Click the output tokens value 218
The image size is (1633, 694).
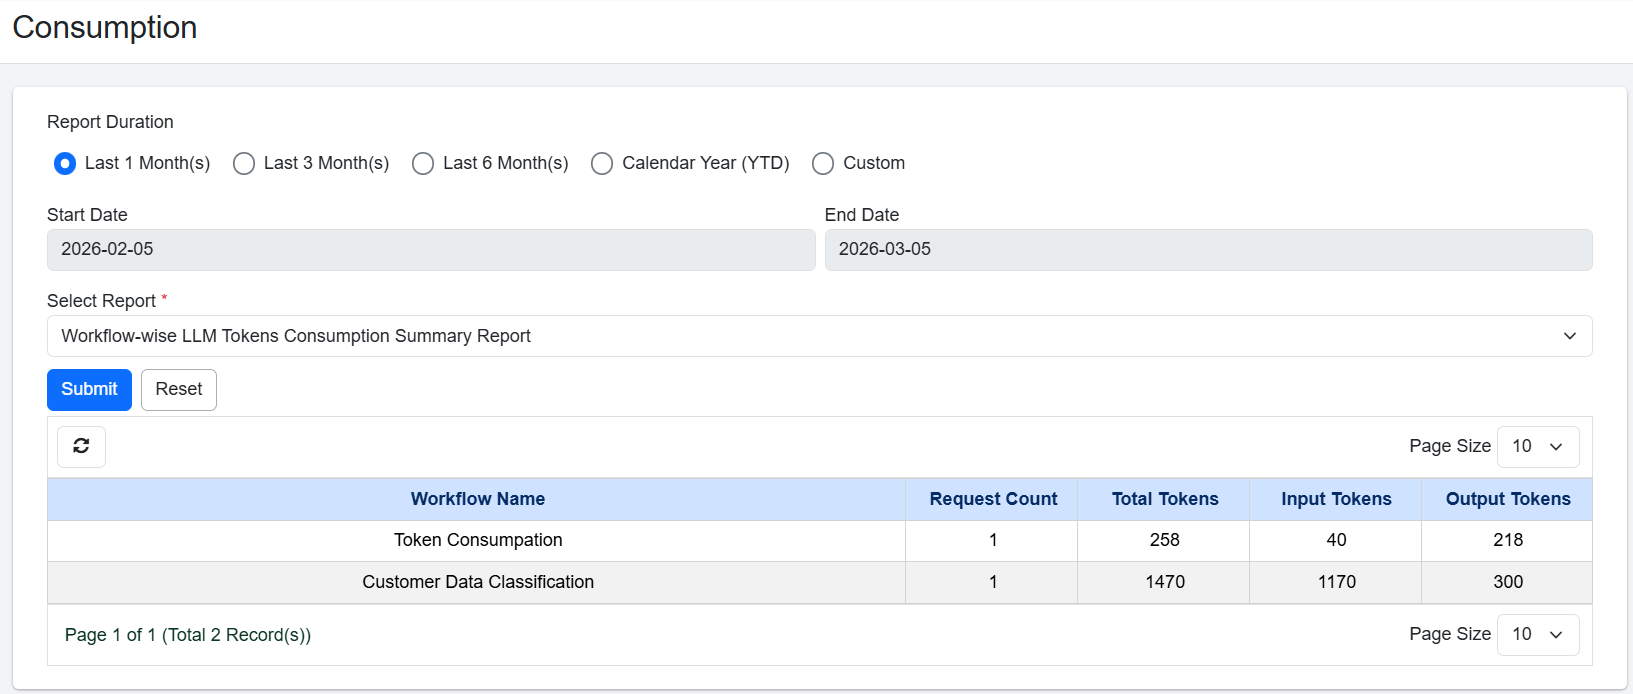click(x=1508, y=540)
